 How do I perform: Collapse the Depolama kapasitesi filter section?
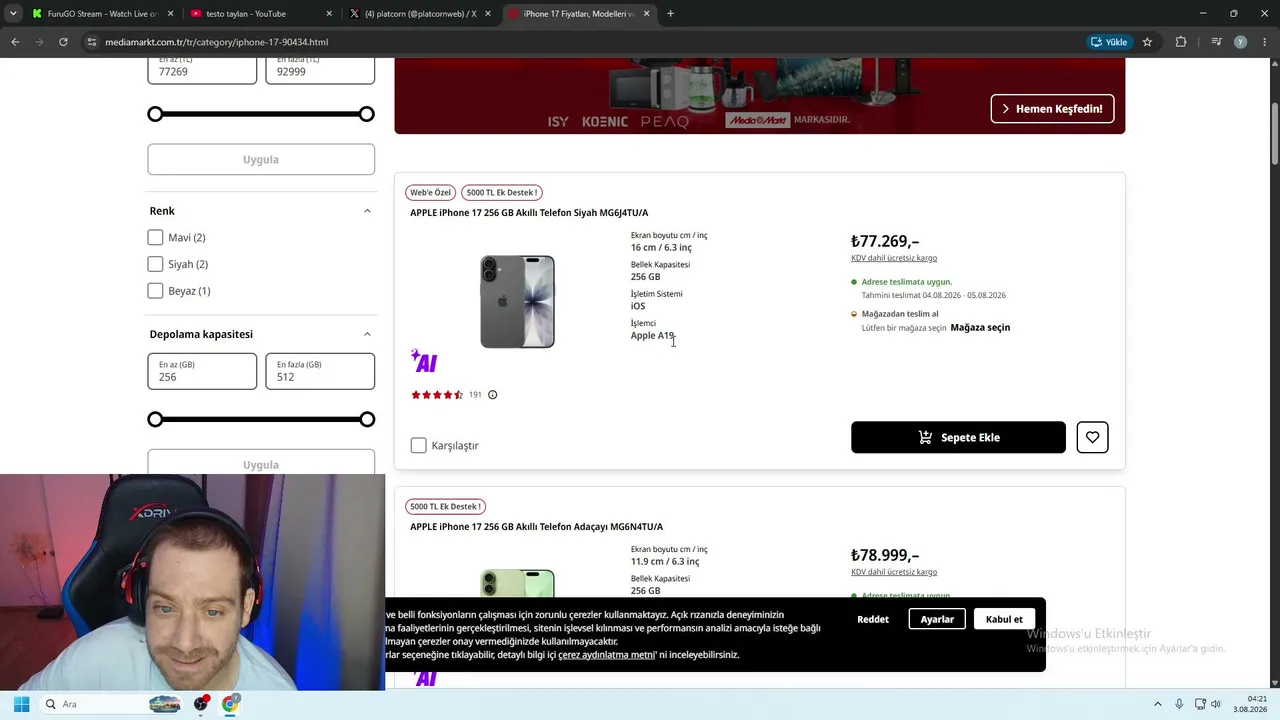(367, 334)
